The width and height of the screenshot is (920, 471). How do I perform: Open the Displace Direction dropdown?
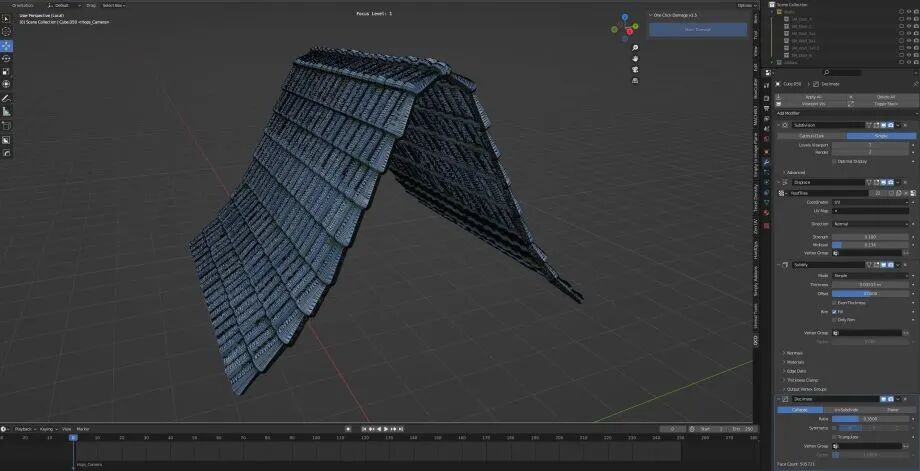pyautogui.click(x=870, y=224)
